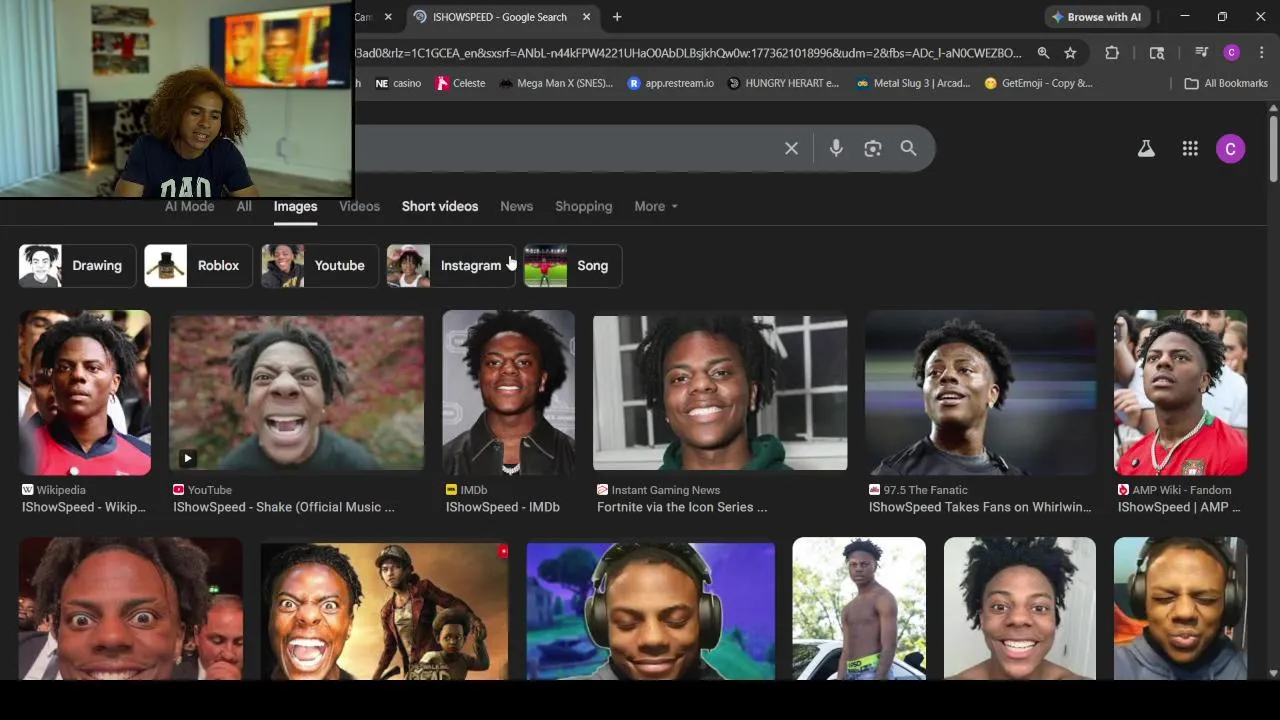Open HUNGRY HERART bookmark
Screen dimensions: 1280x720
coord(783,83)
